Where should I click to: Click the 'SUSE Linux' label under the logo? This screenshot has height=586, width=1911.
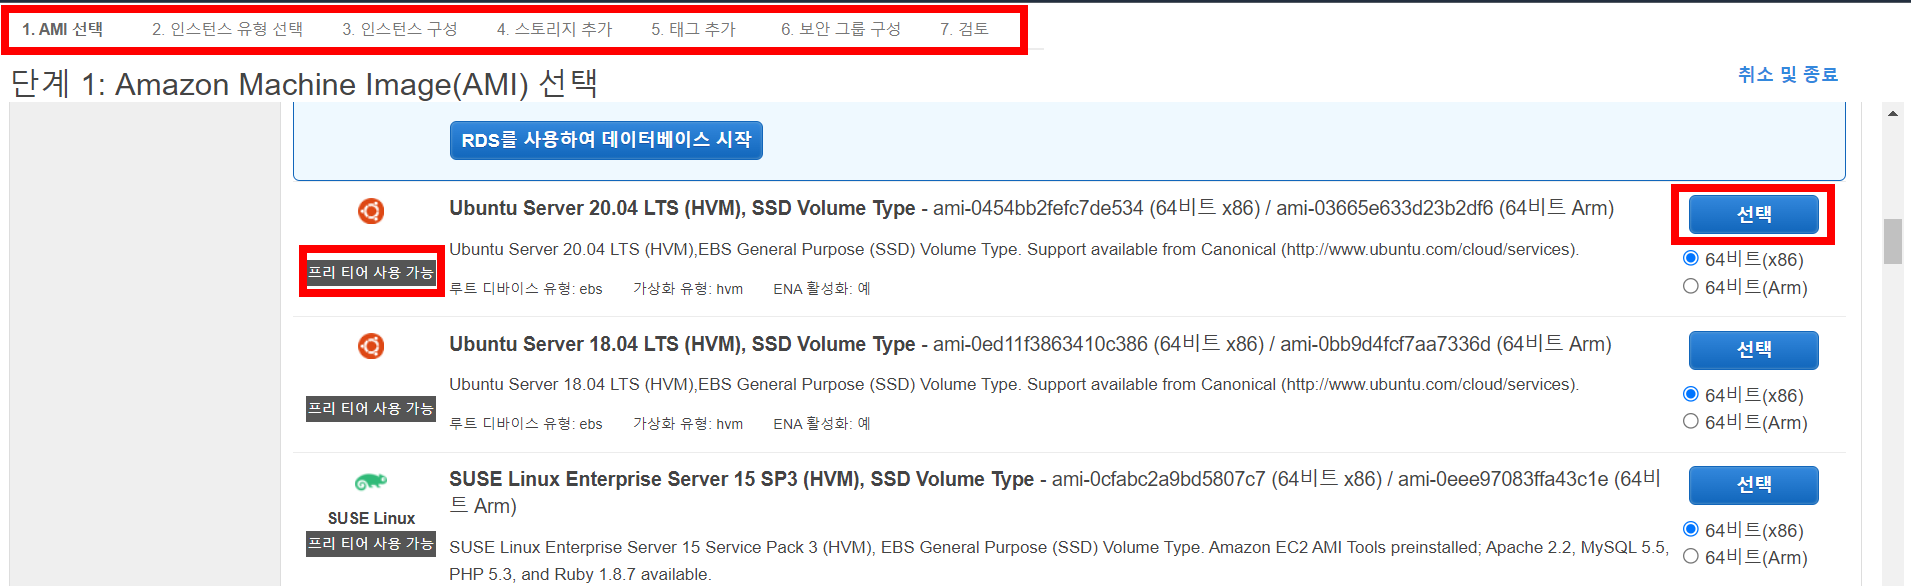pos(371,518)
